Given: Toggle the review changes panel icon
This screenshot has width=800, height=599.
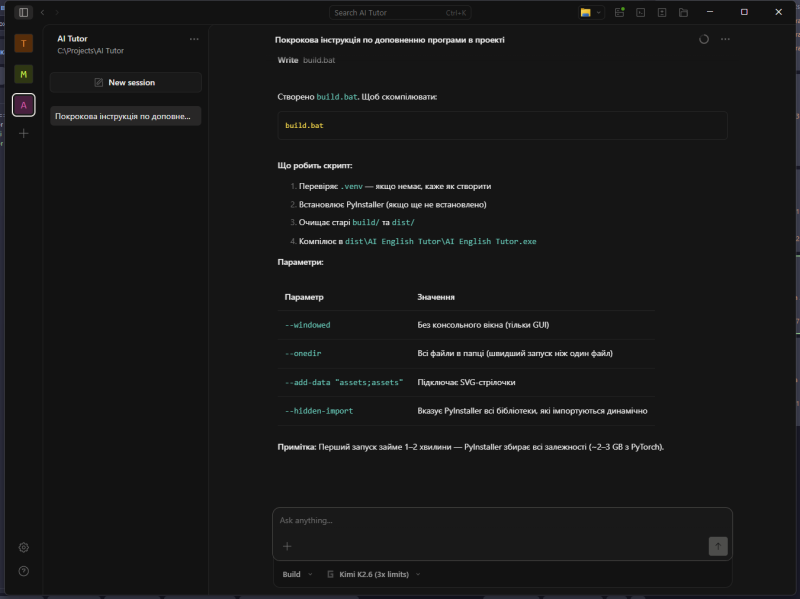Looking at the screenshot, I should point(662,12).
